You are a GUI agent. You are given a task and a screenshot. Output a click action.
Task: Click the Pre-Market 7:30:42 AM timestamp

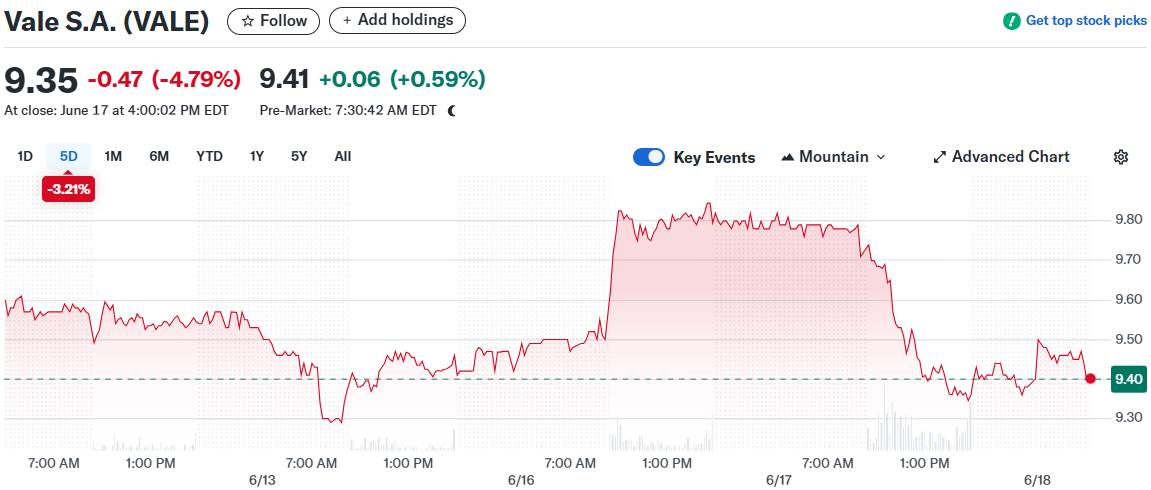(348, 111)
